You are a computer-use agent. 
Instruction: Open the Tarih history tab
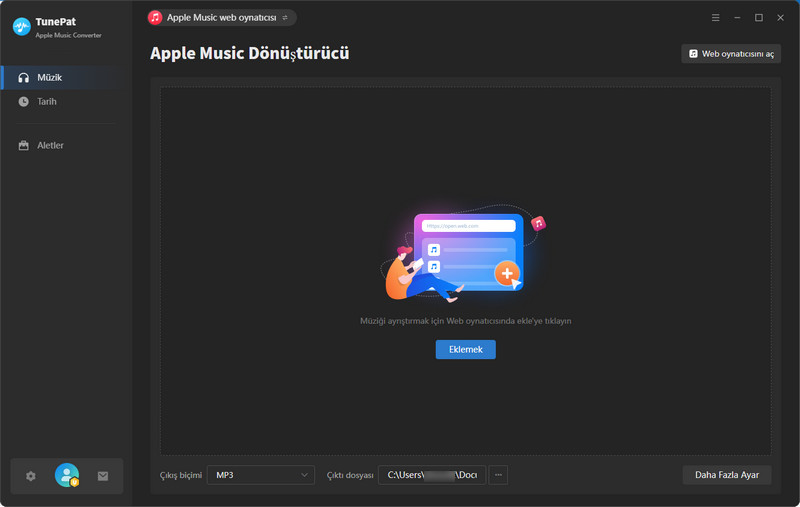pos(47,102)
